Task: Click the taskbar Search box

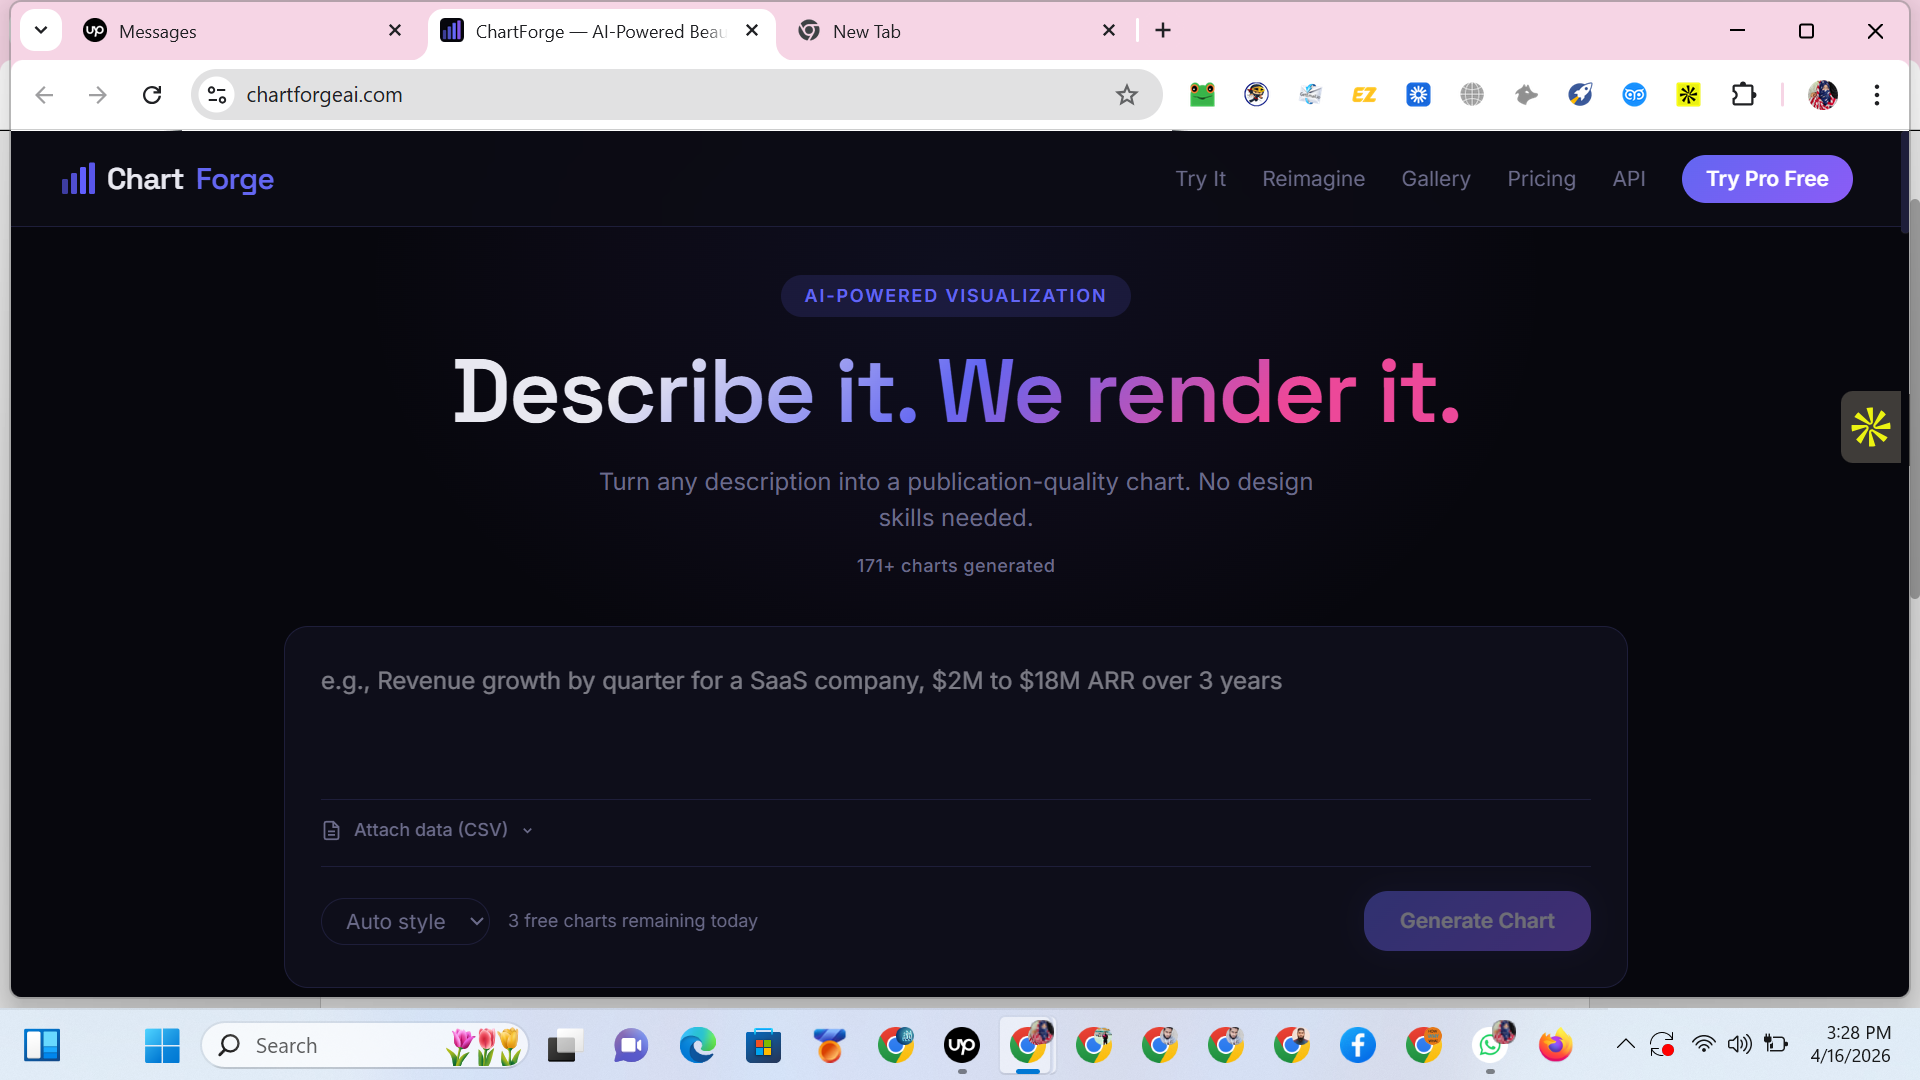Action: pyautogui.click(x=365, y=1046)
